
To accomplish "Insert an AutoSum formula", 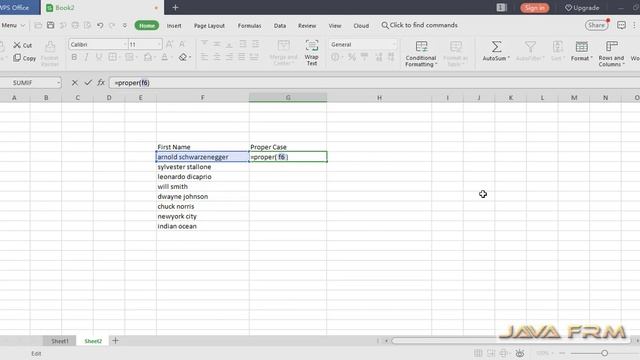I will [496, 51].
